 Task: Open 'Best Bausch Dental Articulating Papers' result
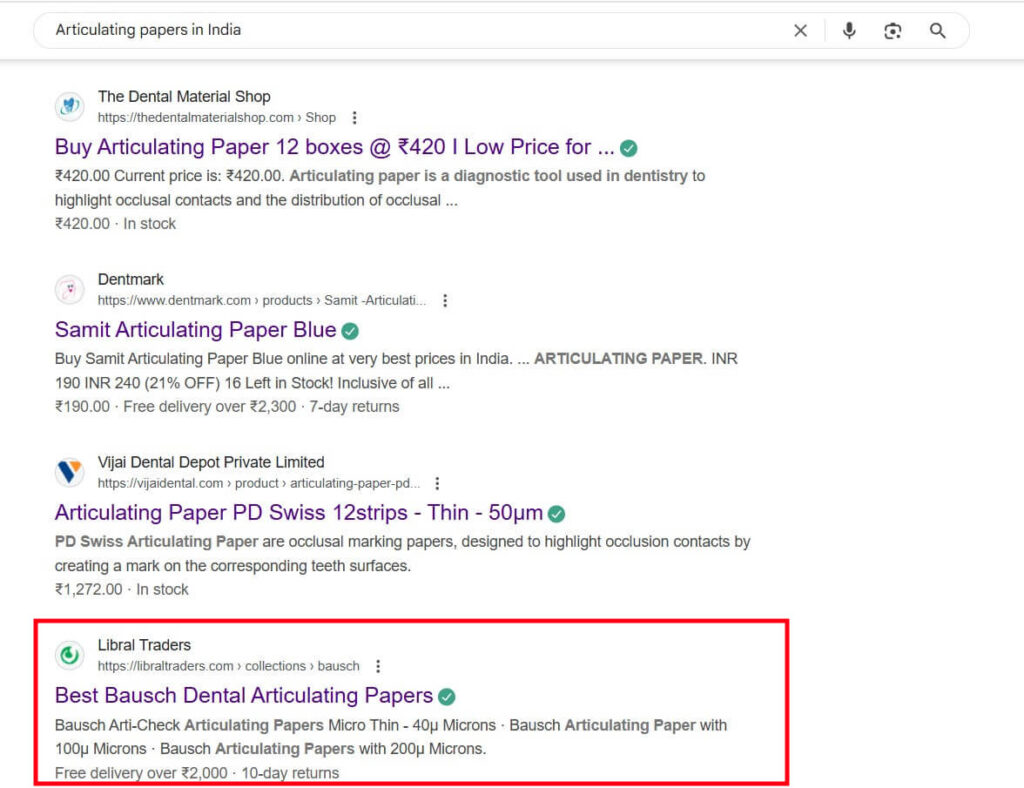[244, 696]
